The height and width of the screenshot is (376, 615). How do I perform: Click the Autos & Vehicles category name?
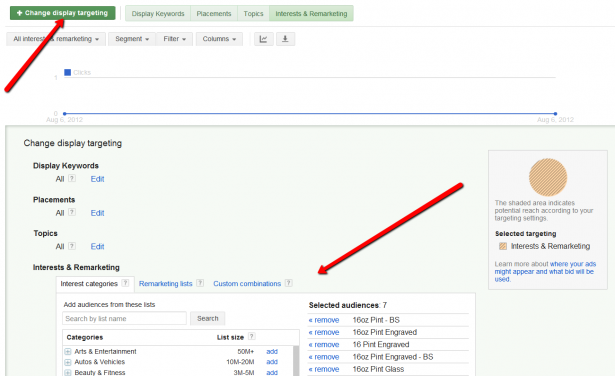[100, 362]
